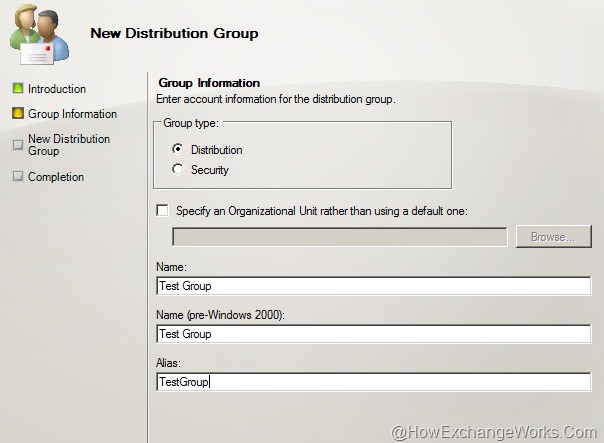Click the distribution group wizard header icon
Viewport: 604px width, 443px height.
(39, 34)
